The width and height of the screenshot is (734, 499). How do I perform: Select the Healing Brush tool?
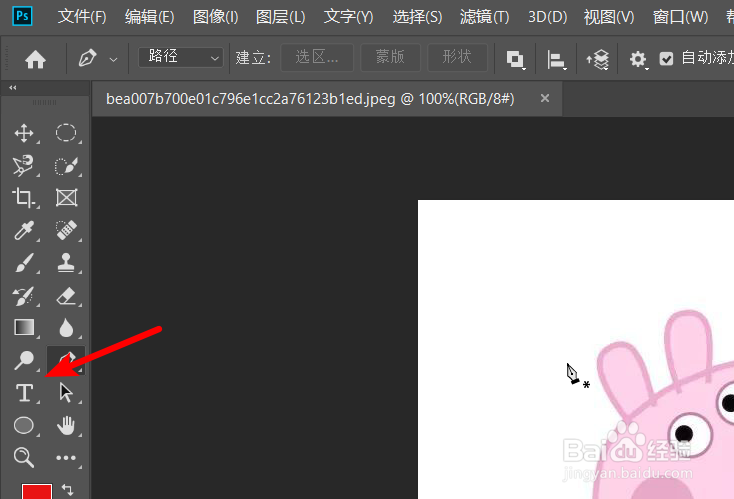click(66, 230)
